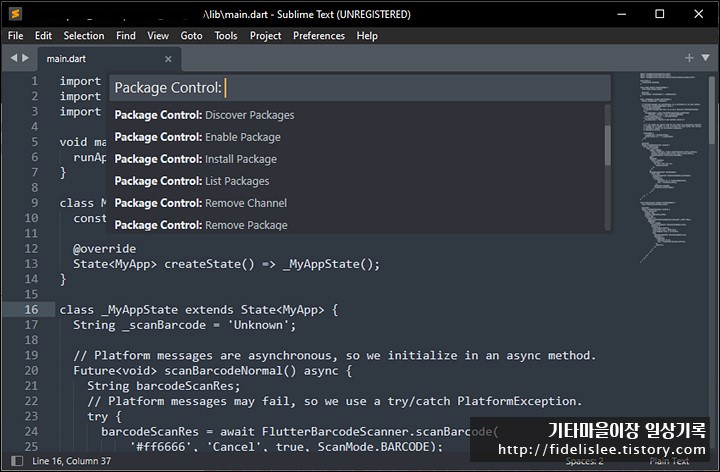Click line number 20 in gutter
The width and height of the screenshot is (720, 472).
[x=31, y=371]
